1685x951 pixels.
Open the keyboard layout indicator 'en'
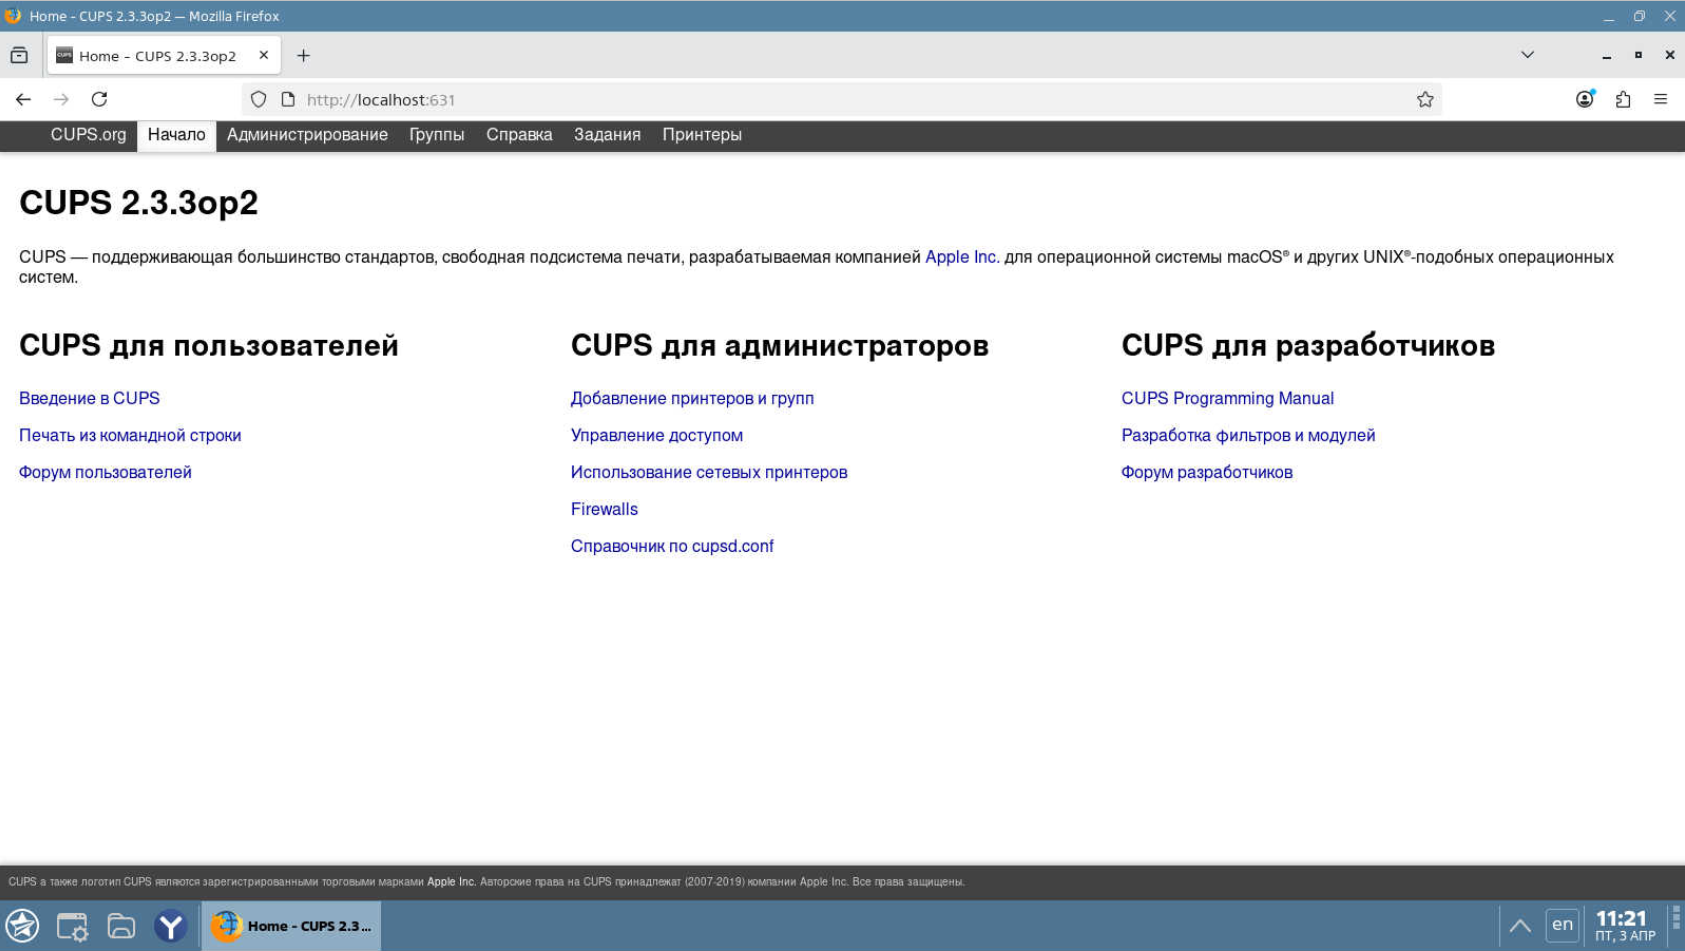click(1560, 926)
